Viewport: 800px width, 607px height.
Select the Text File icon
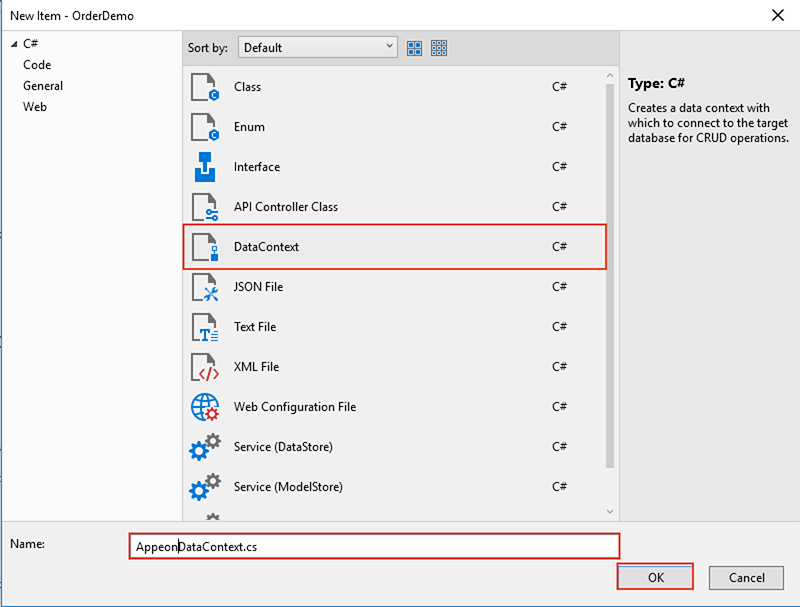(204, 327)
